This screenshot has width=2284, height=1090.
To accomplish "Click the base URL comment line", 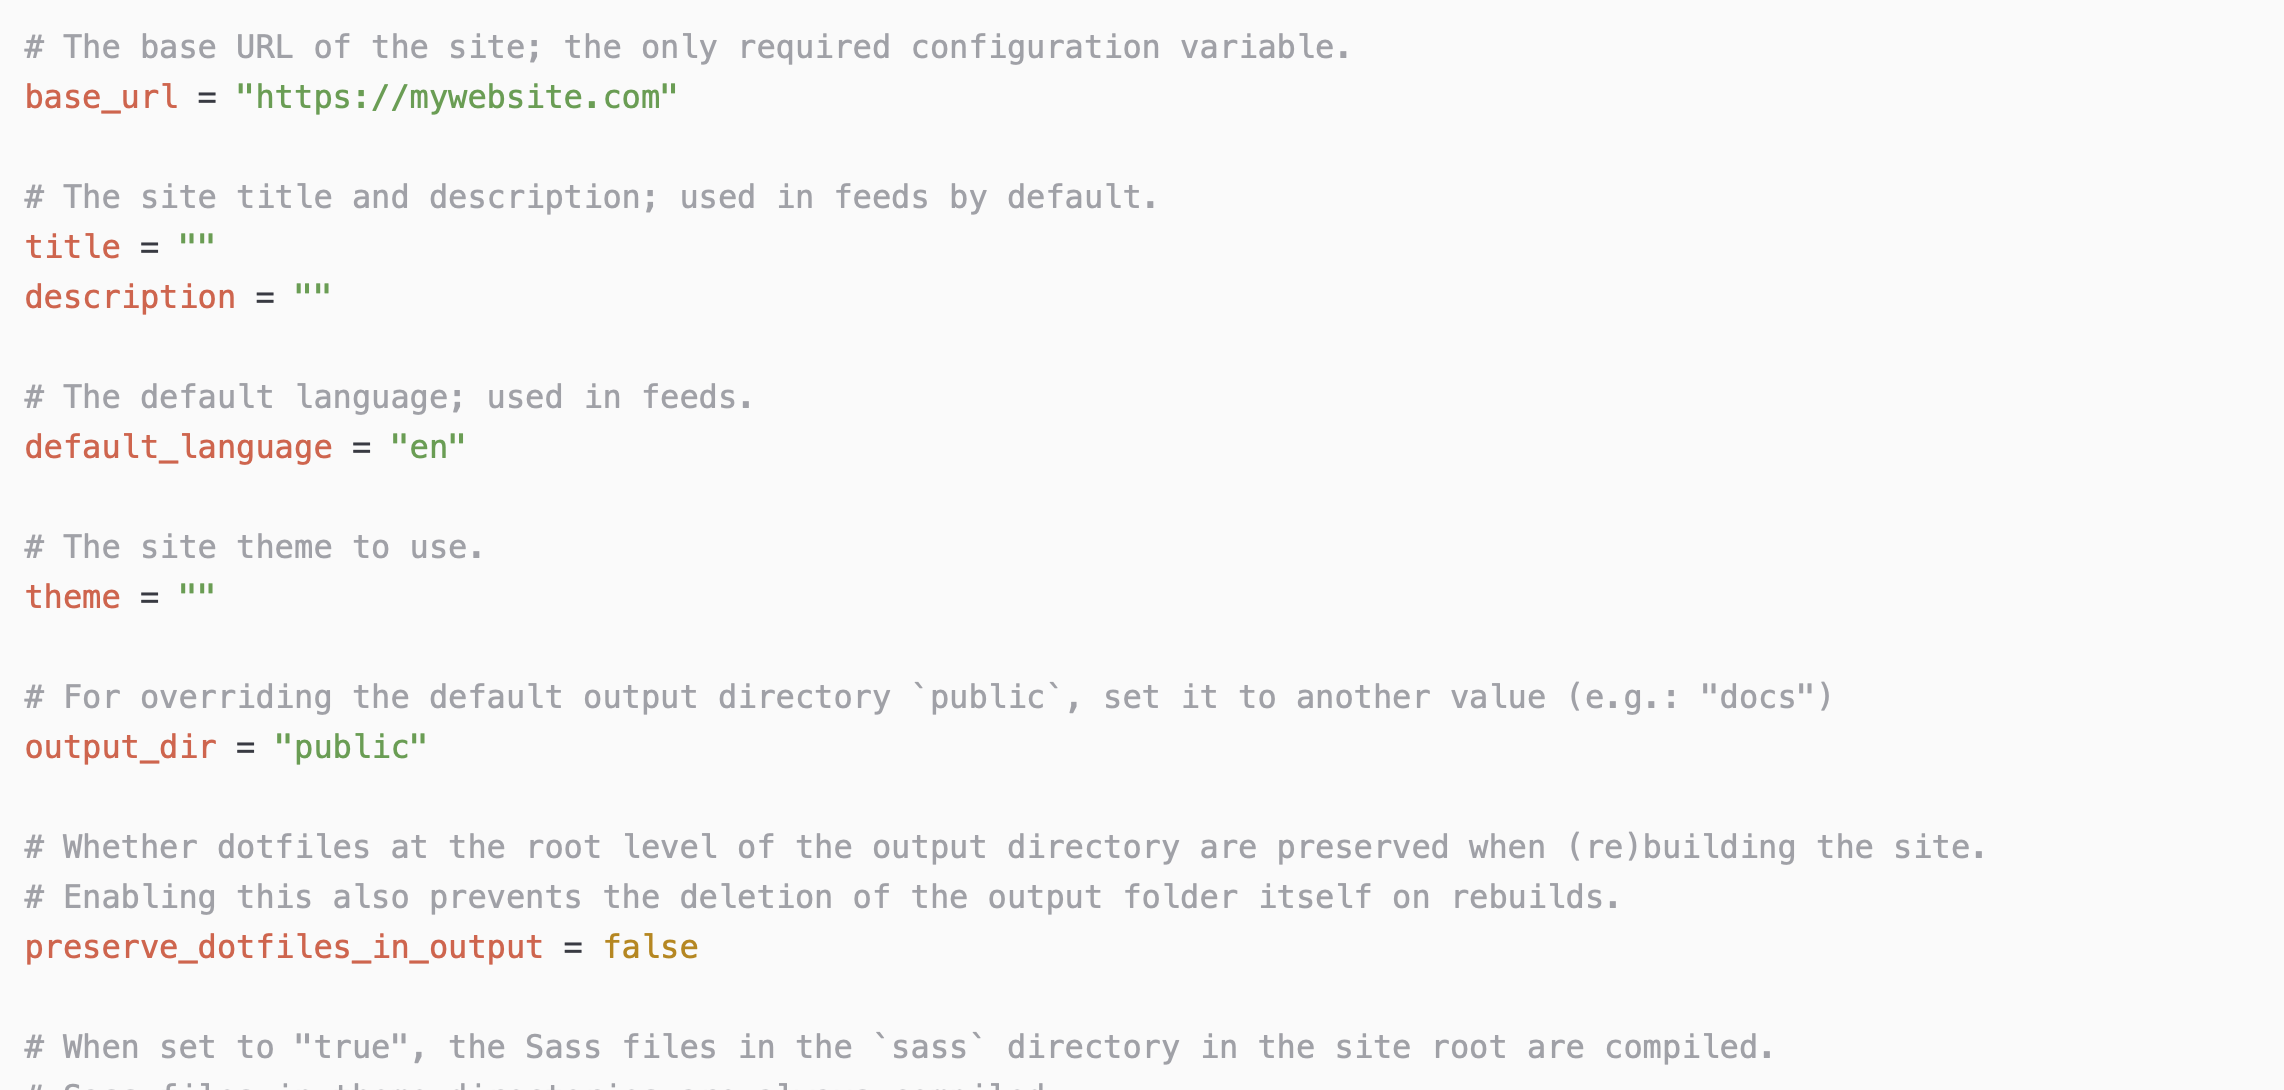I will pos(688,47).
